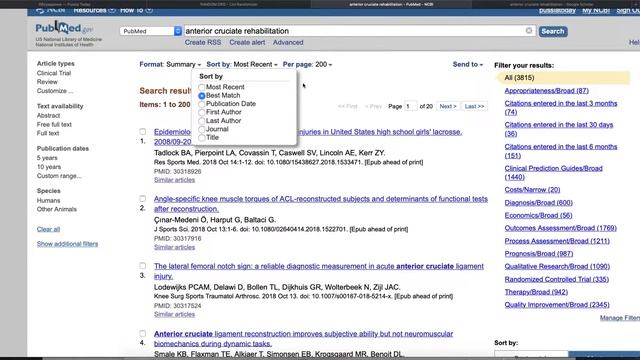Filter by Abstract text availability
Image resolution: width=640 pixels, height=360 pixels.
pos(48,116)
